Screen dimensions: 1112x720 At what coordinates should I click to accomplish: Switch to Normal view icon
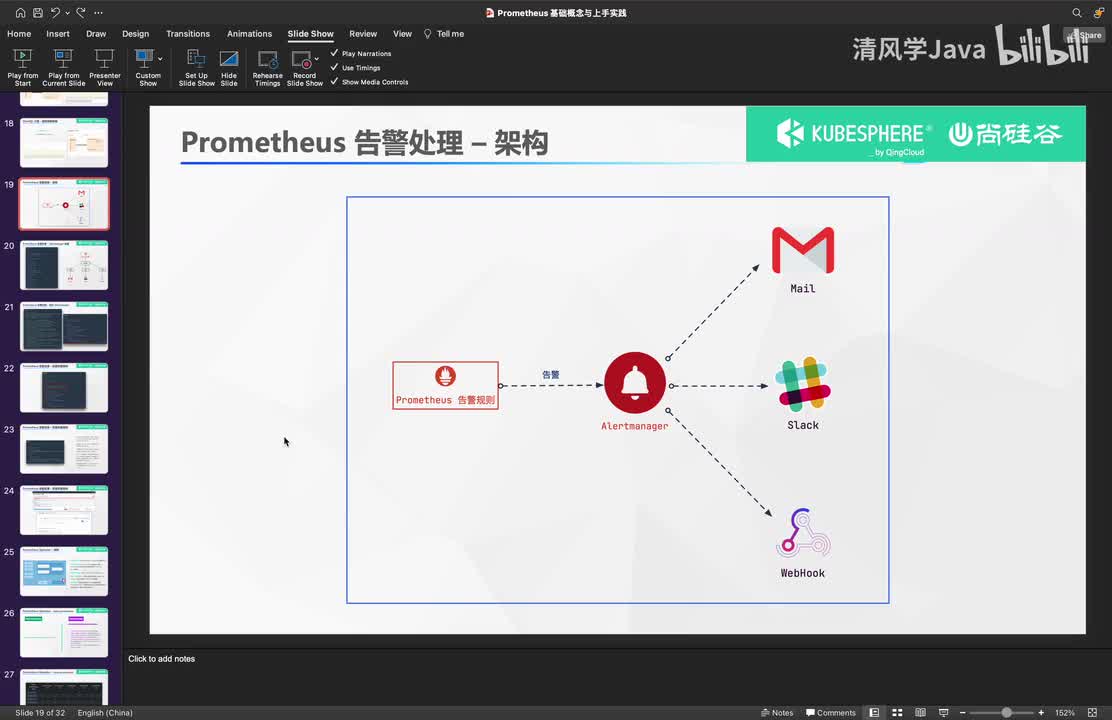(874, 713)
